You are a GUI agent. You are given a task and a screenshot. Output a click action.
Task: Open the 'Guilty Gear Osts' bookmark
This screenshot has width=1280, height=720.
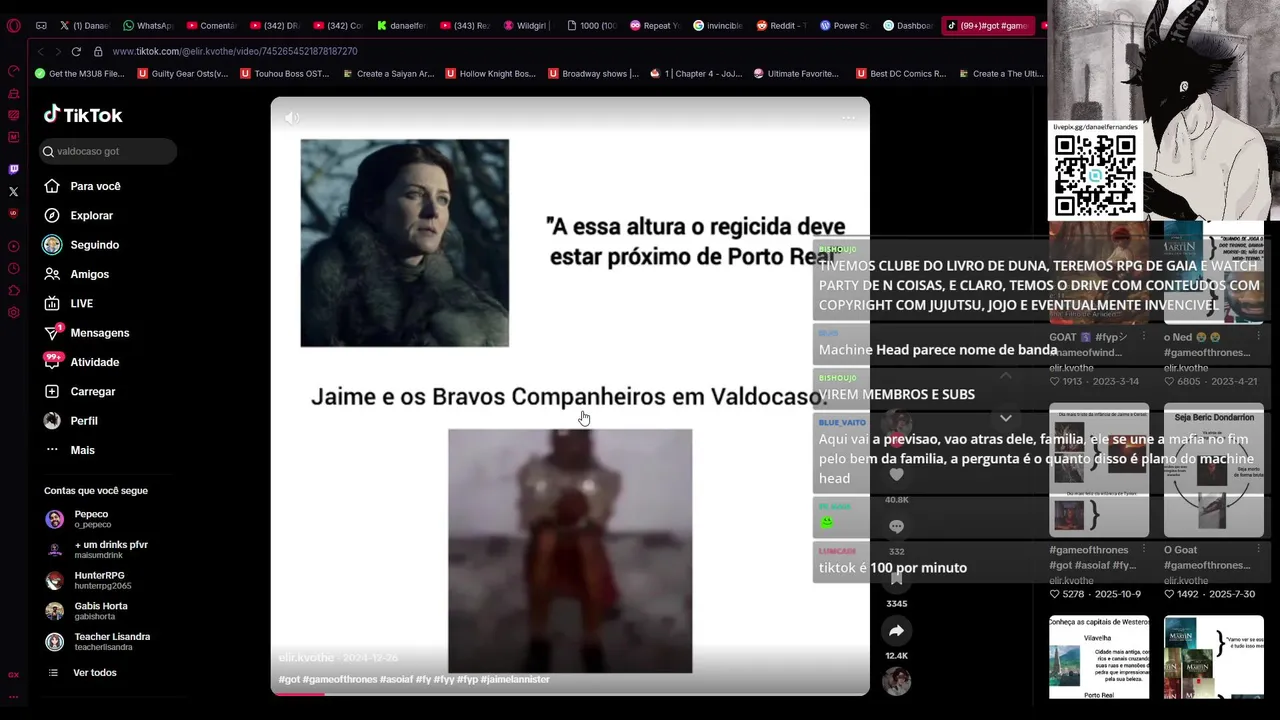point(183,73)
